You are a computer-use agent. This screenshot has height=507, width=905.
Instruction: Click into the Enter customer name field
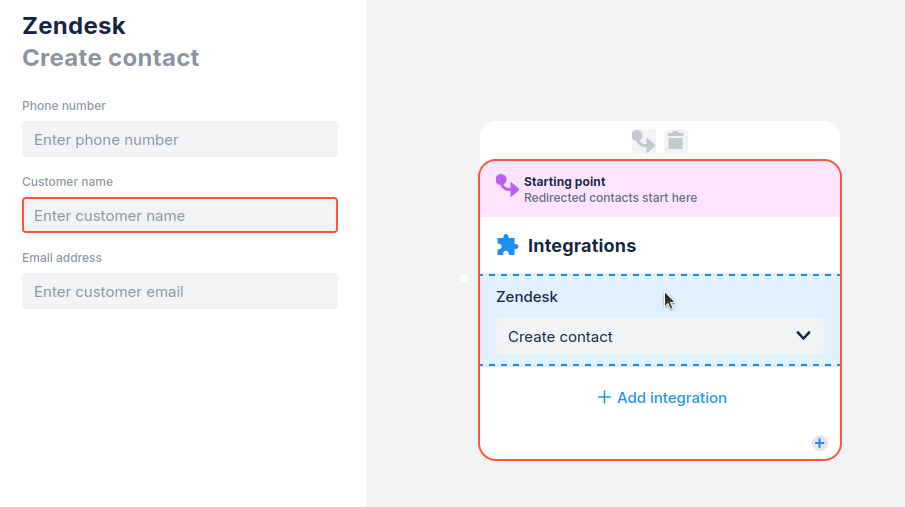tap(180, 216)
